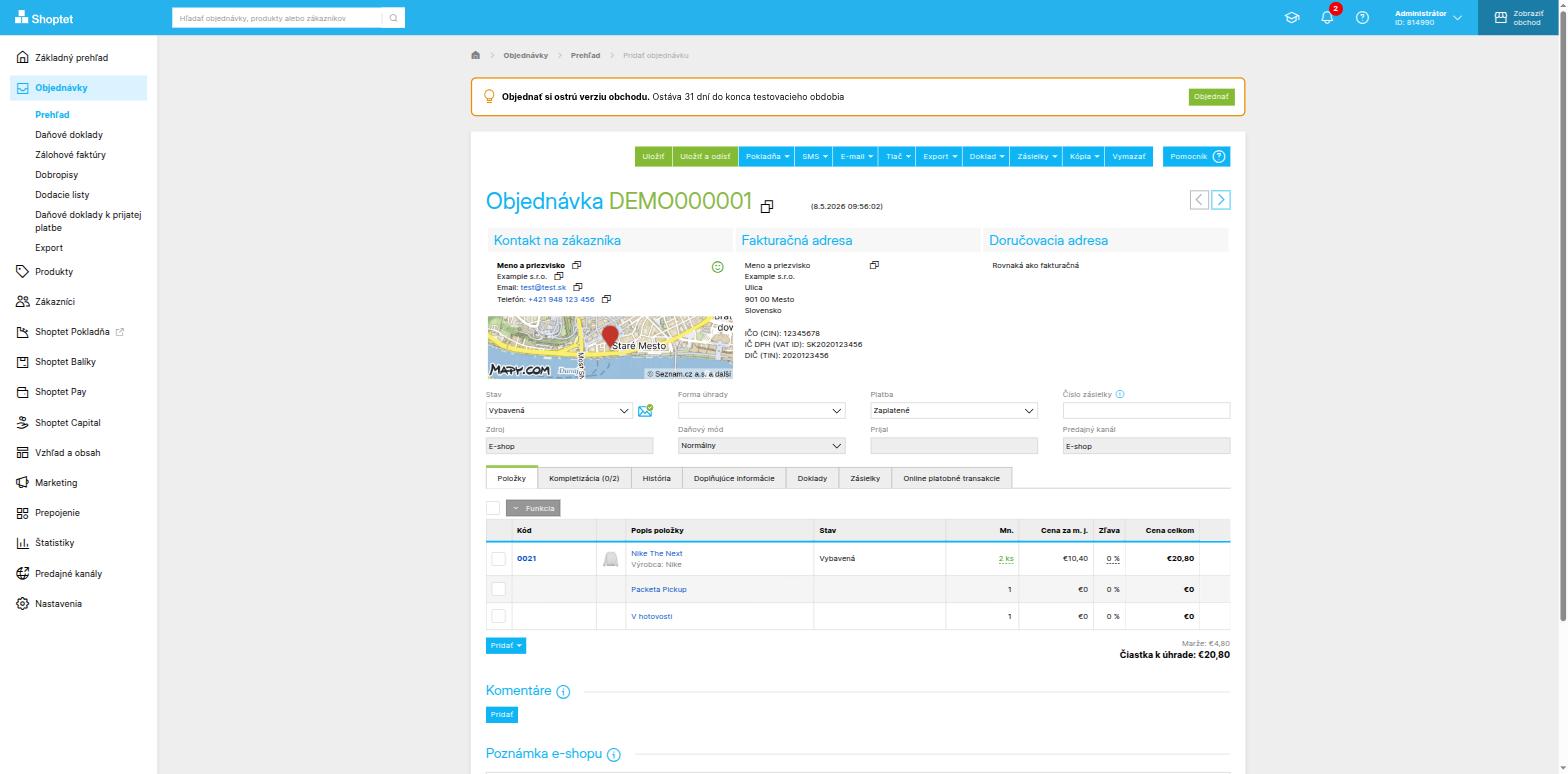This screenshot has width=1568, height=774.
Task: Open the Stav dropdown showing Vybavená
Action: tap(559, 410)
